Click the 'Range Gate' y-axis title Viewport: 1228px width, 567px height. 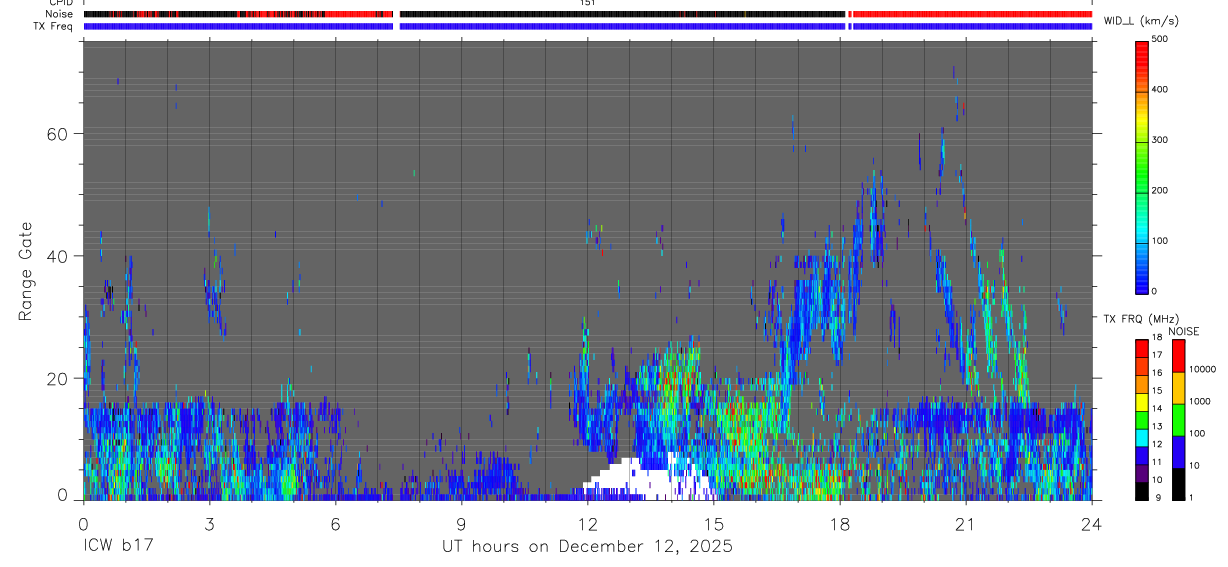coord(27,271)
